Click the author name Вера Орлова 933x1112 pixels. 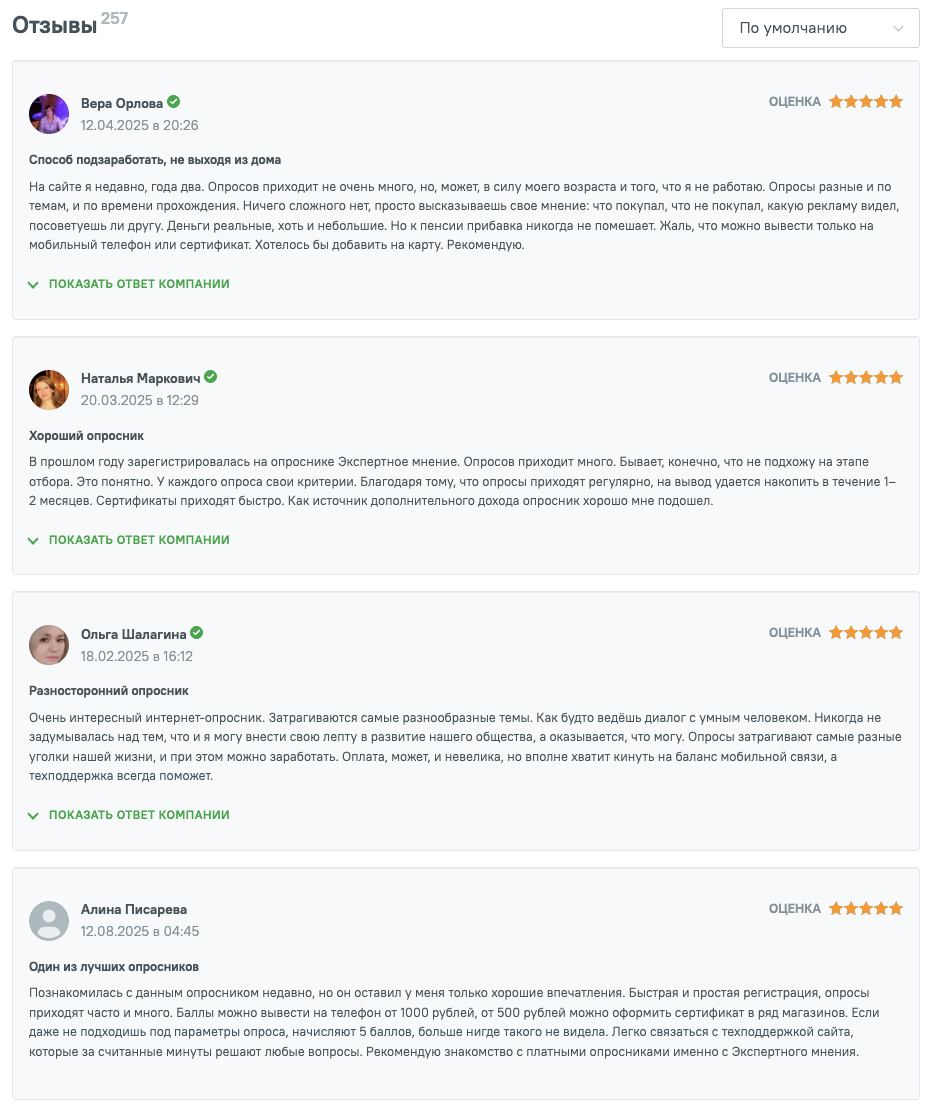[x=122, y=103]
